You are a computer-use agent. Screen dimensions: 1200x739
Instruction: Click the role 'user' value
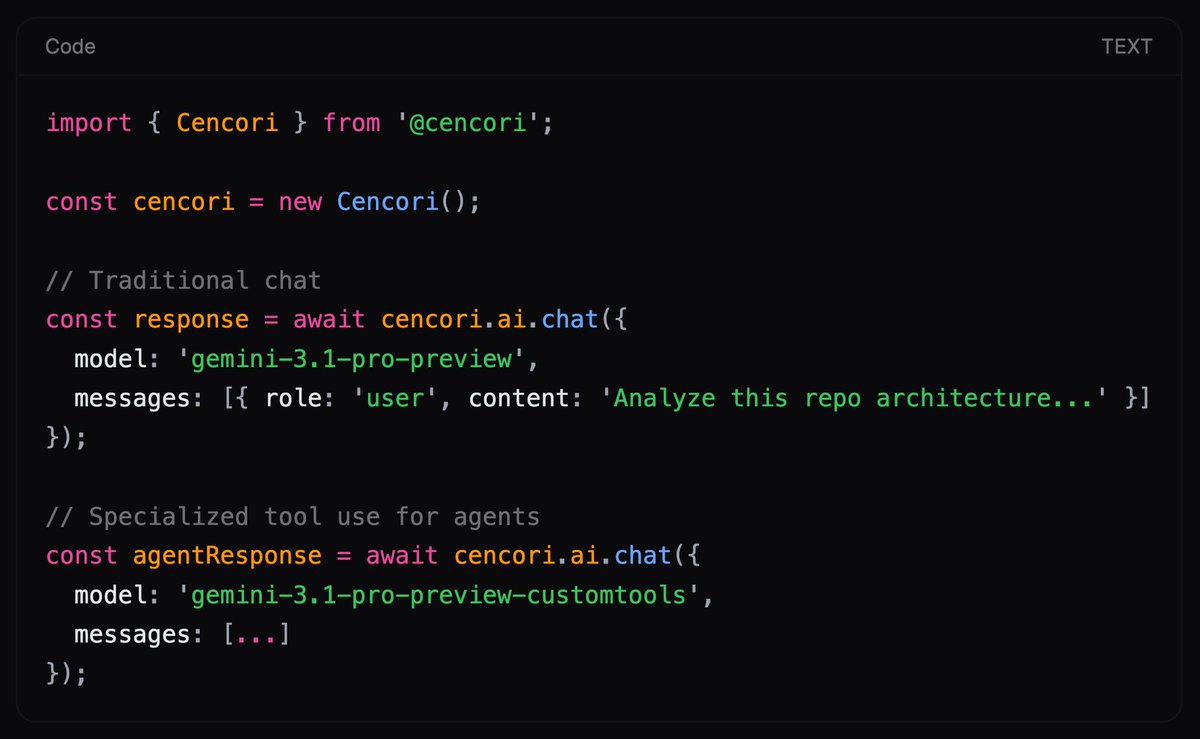pyautogui.click(x=393, y=397)
